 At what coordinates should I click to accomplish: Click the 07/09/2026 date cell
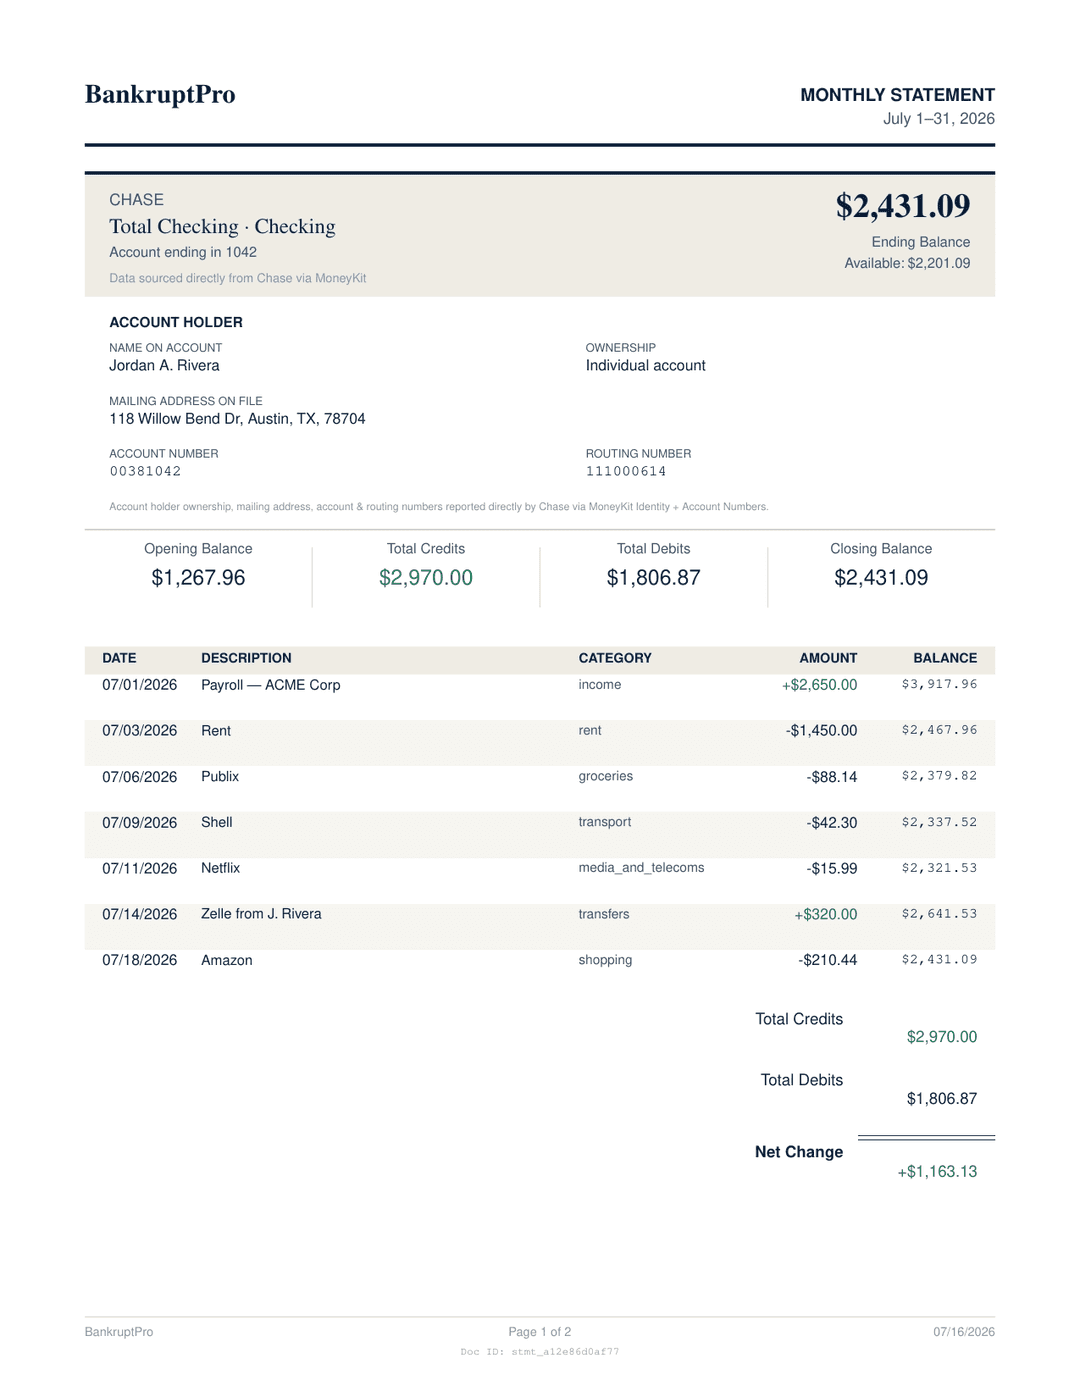[140, 824]
